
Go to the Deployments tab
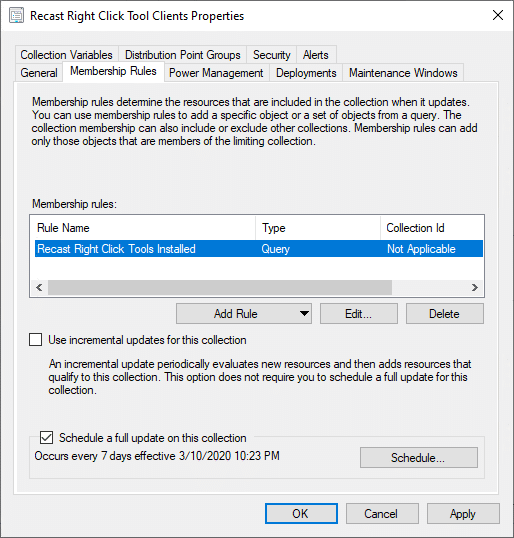[306, 73]
